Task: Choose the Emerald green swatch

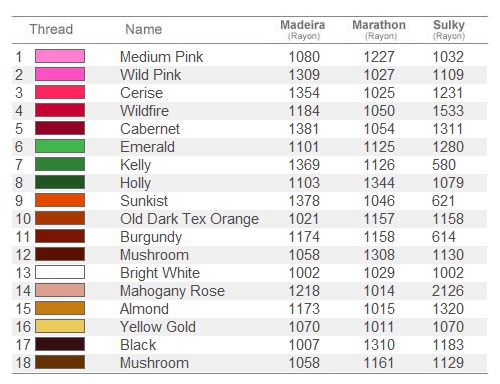Action: tap(60, 146)
